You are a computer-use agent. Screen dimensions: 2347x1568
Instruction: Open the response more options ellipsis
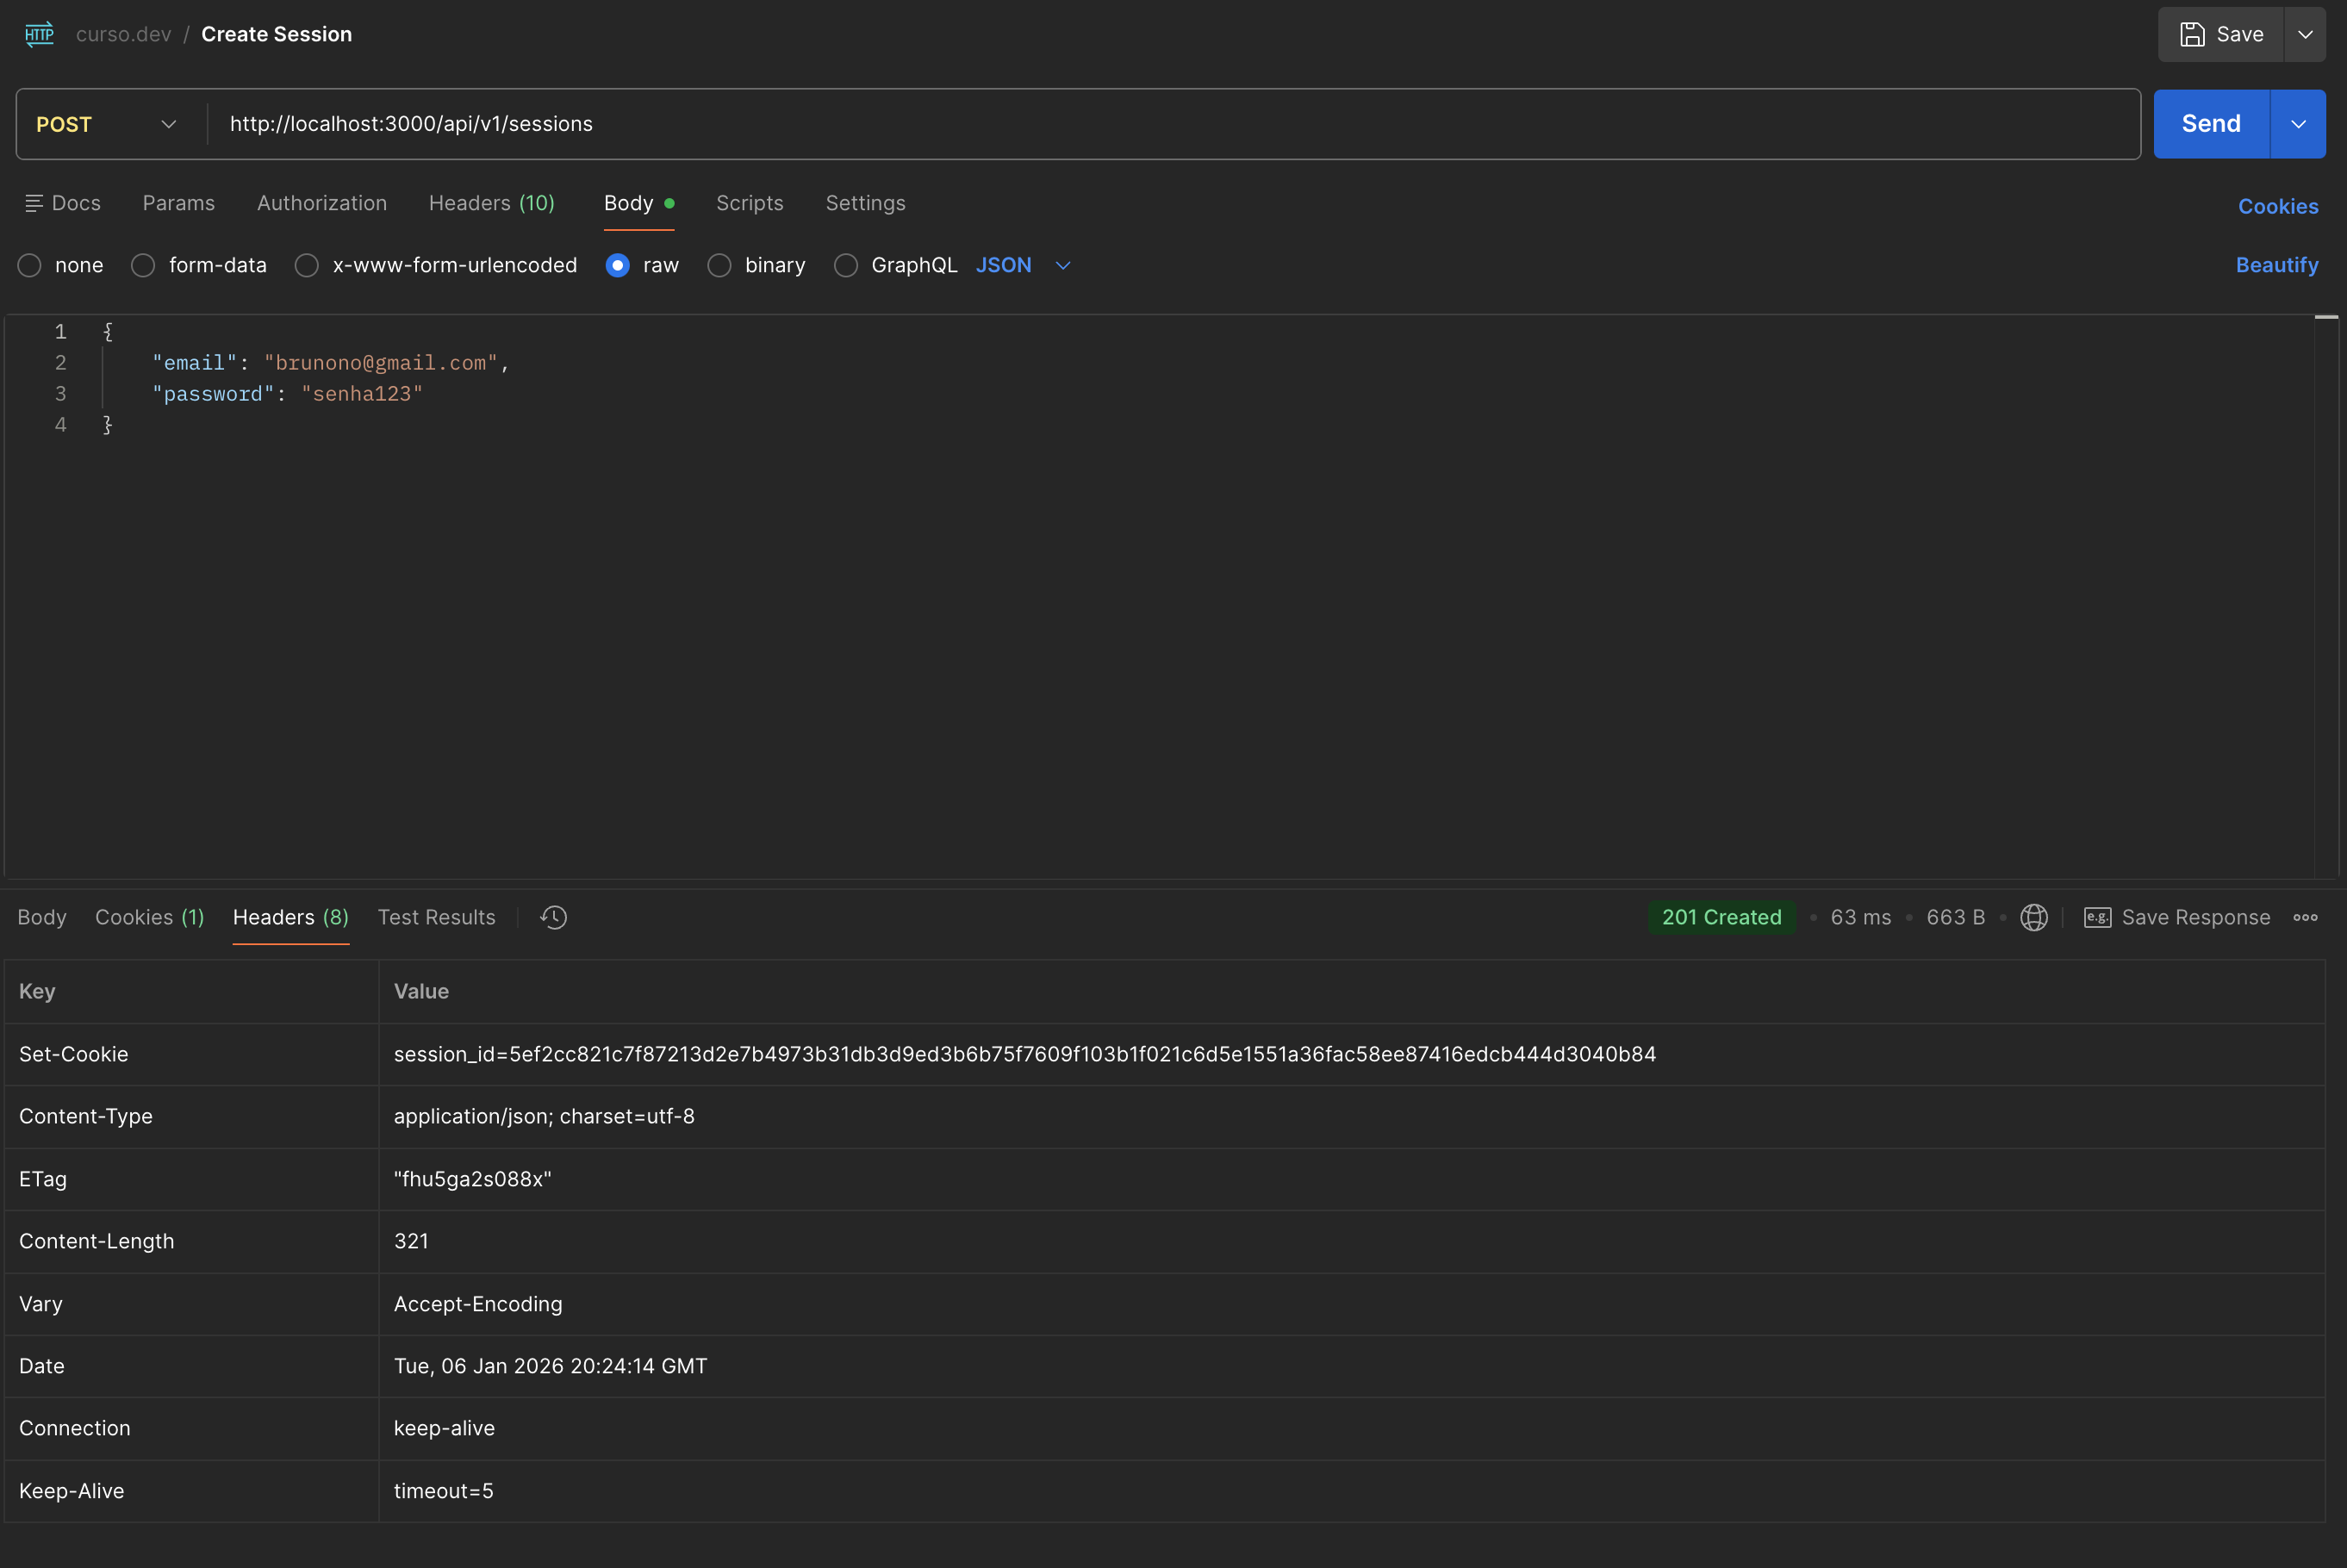[2305, 917]
